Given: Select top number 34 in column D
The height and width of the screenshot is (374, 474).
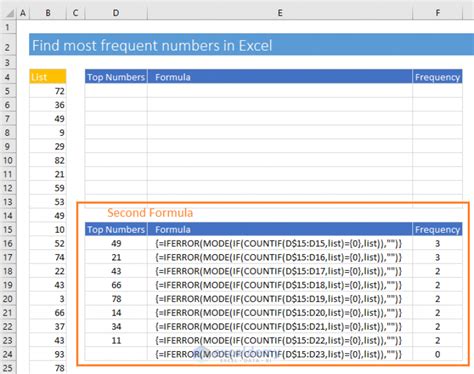Looking at the screenshot, I should coord(116,326).
